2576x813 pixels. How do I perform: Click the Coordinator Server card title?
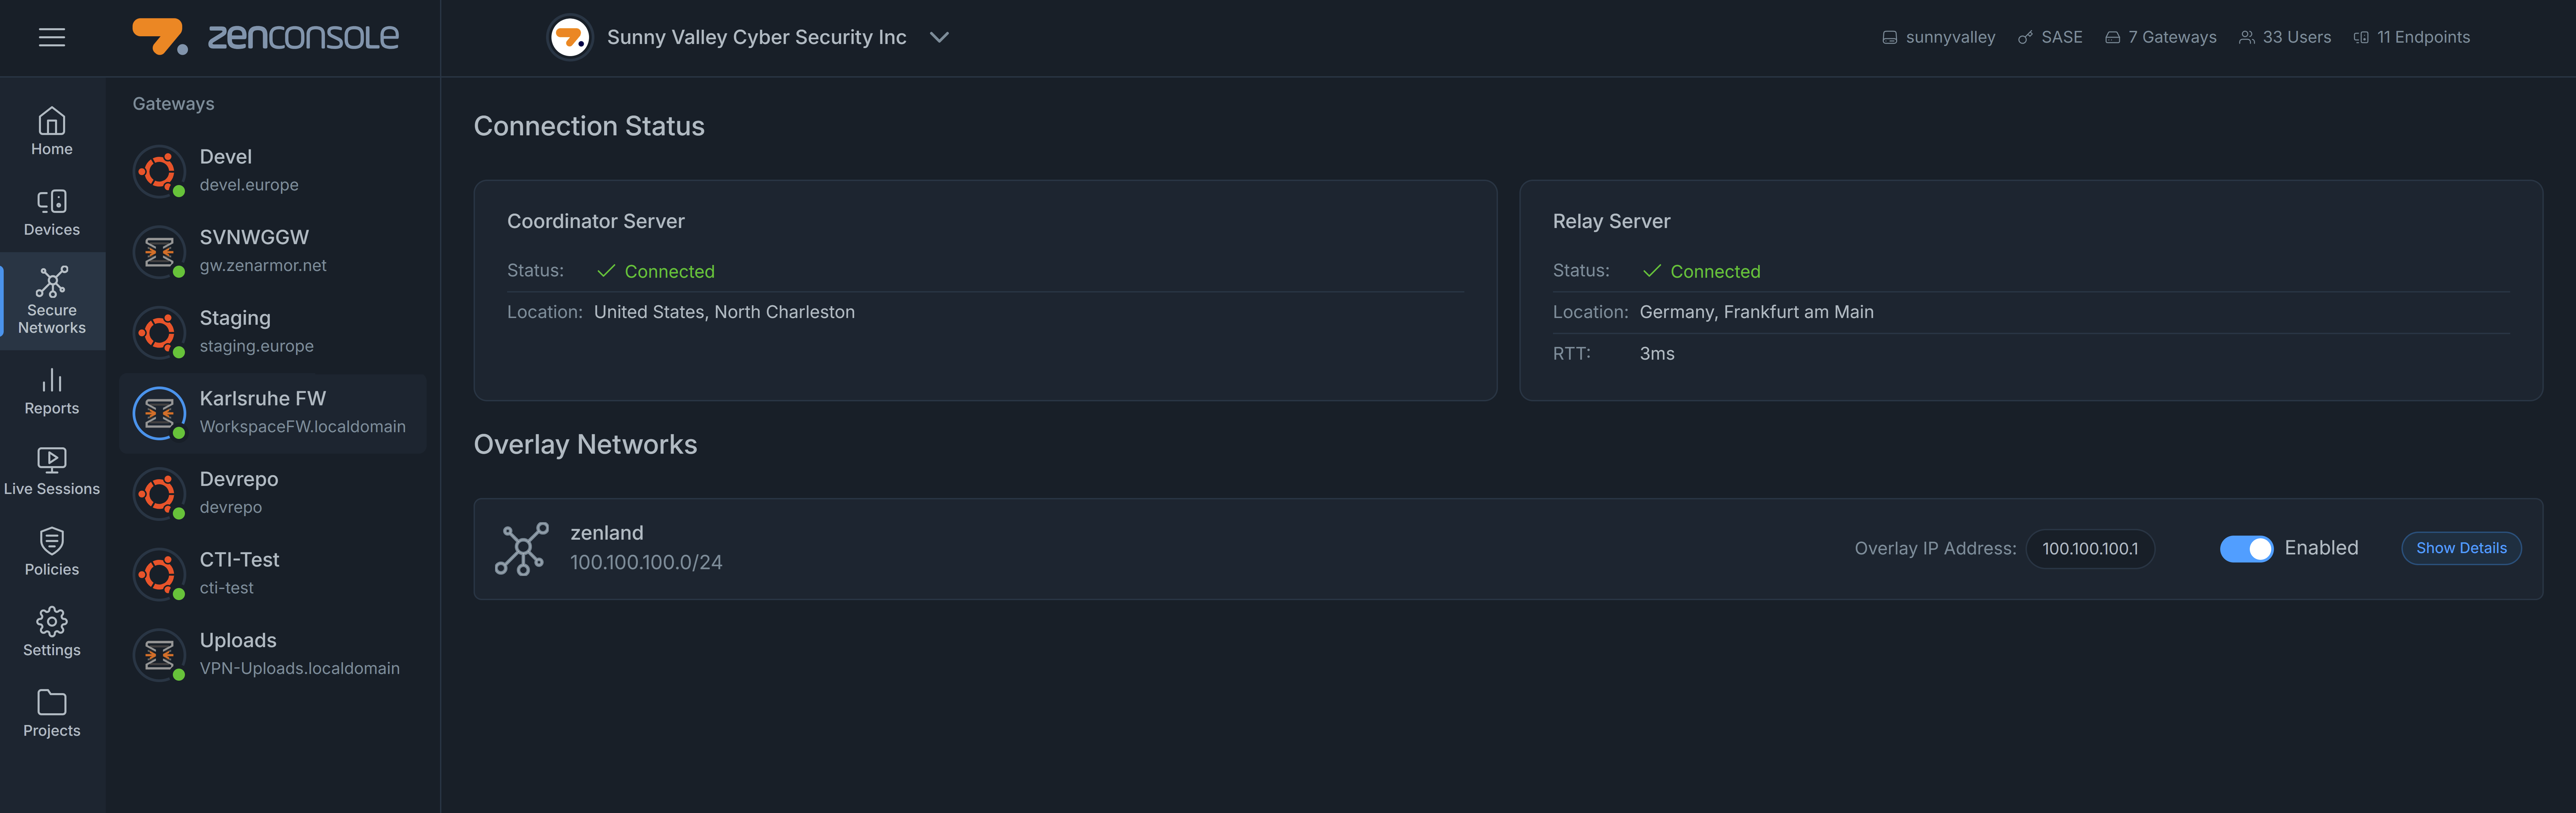[x=596, y=221]
